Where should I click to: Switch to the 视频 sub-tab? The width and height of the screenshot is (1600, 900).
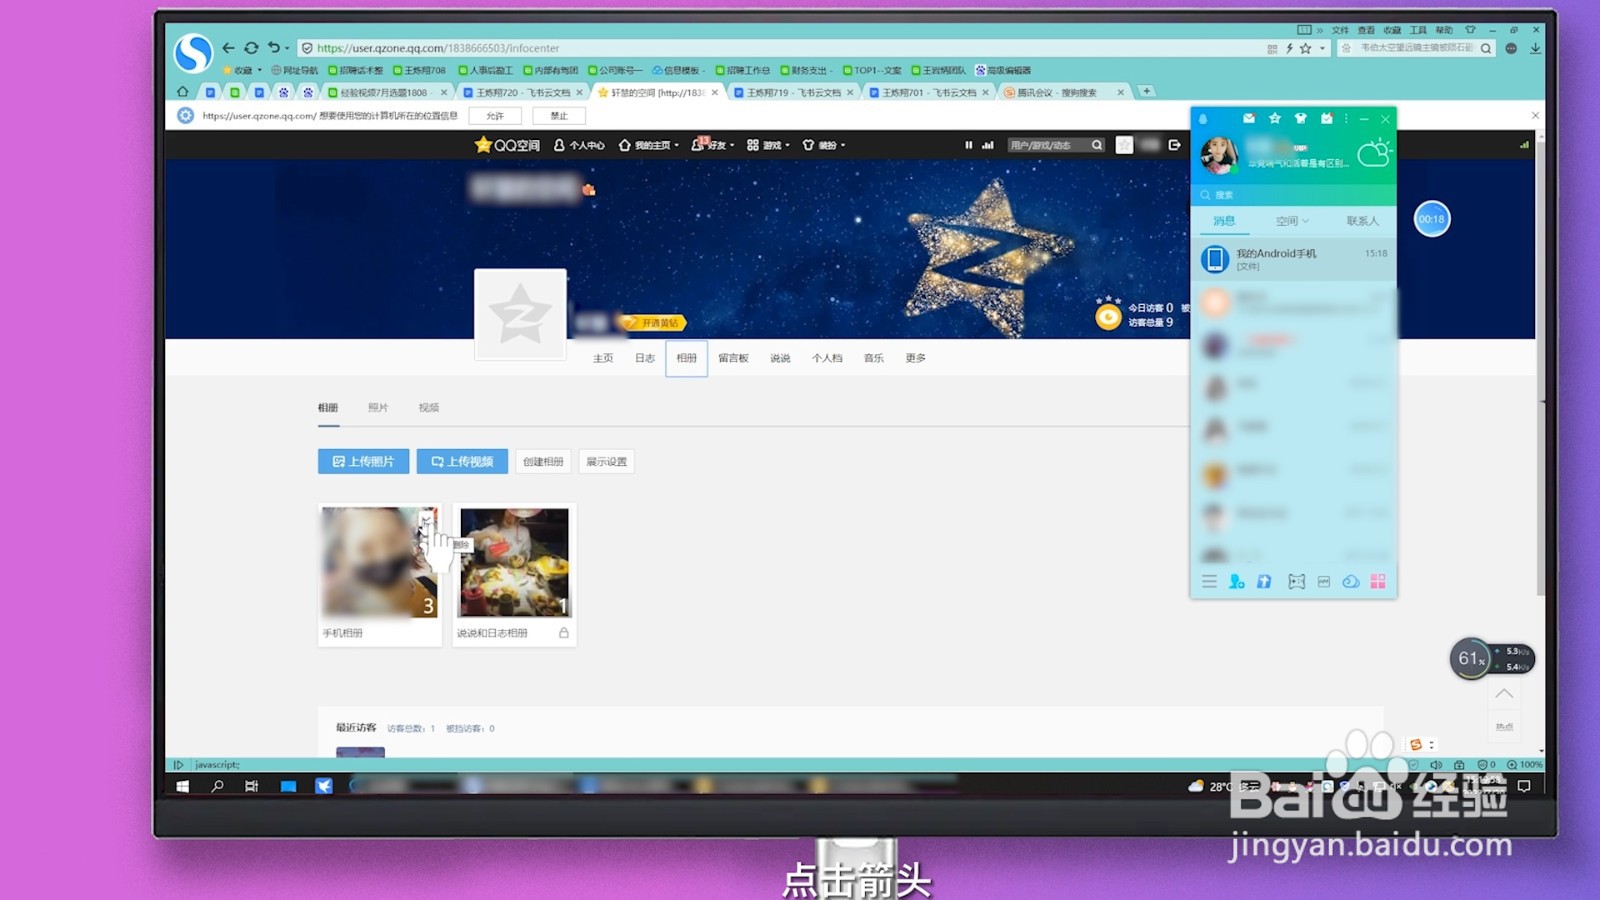(429, 408)
